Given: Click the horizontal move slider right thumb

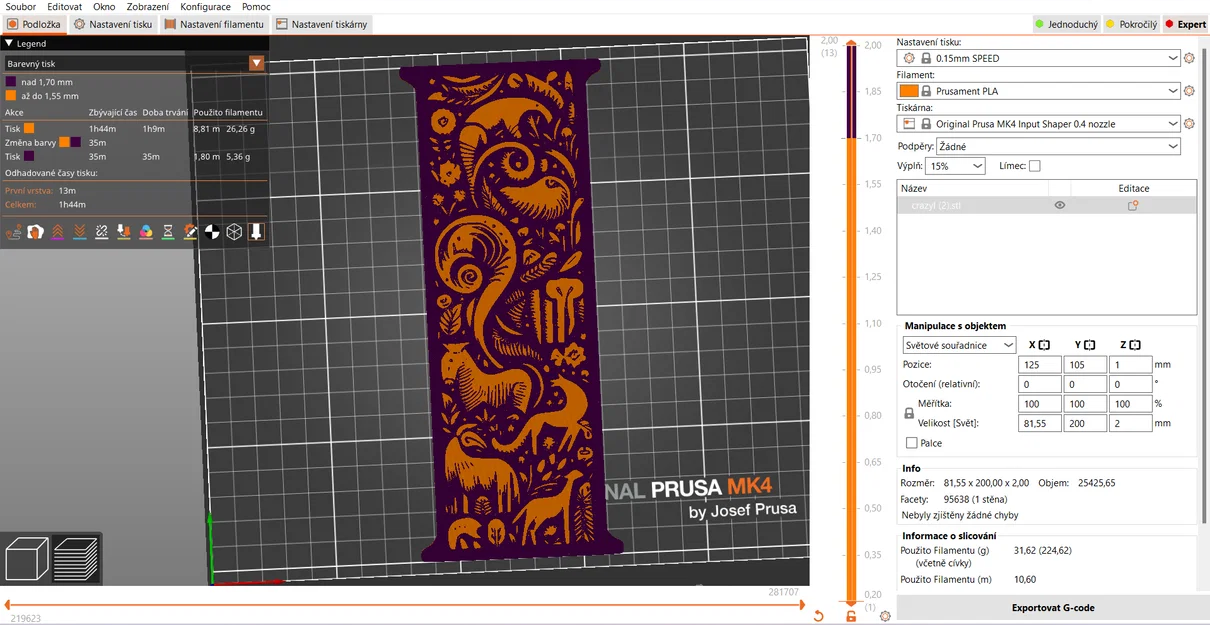Looking at the screenshot, I should [x=805, y=604].
